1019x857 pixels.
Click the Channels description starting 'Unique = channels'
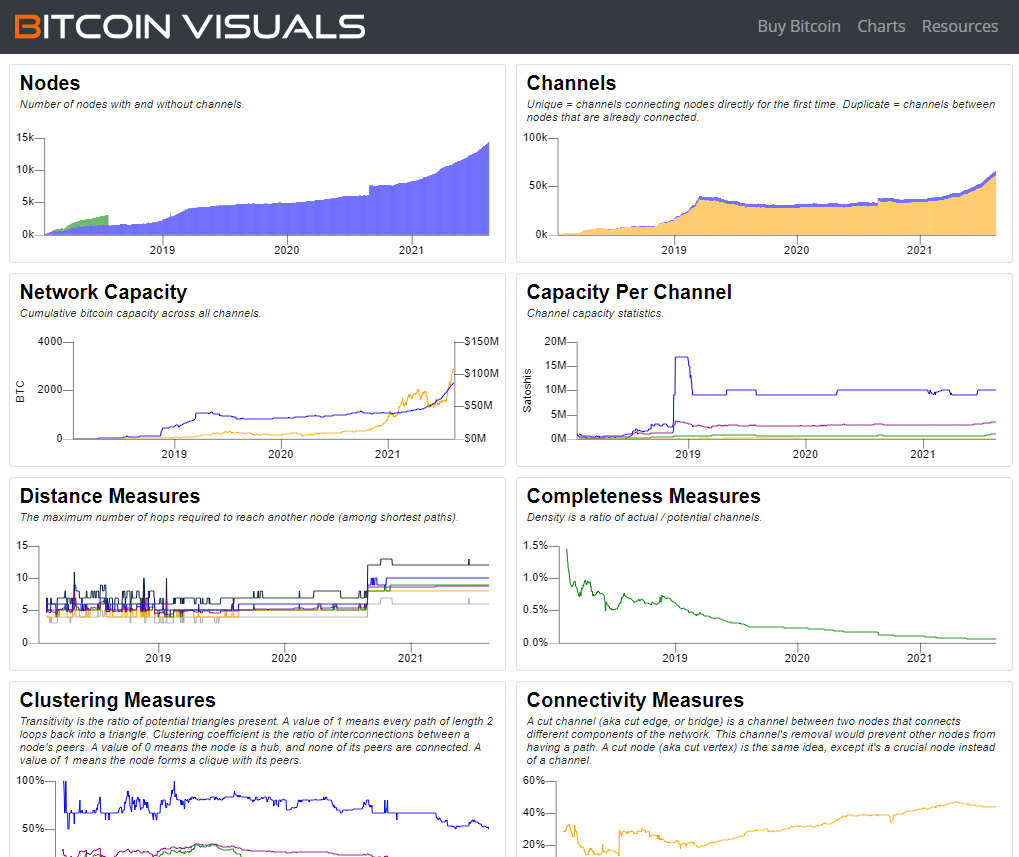tap(761, 111)
